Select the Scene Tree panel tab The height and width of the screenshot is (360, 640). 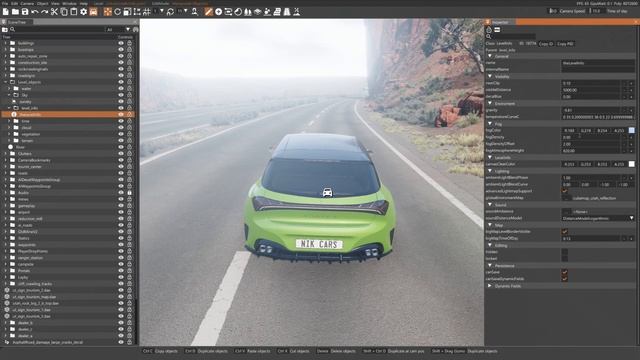tap(18, 22)
